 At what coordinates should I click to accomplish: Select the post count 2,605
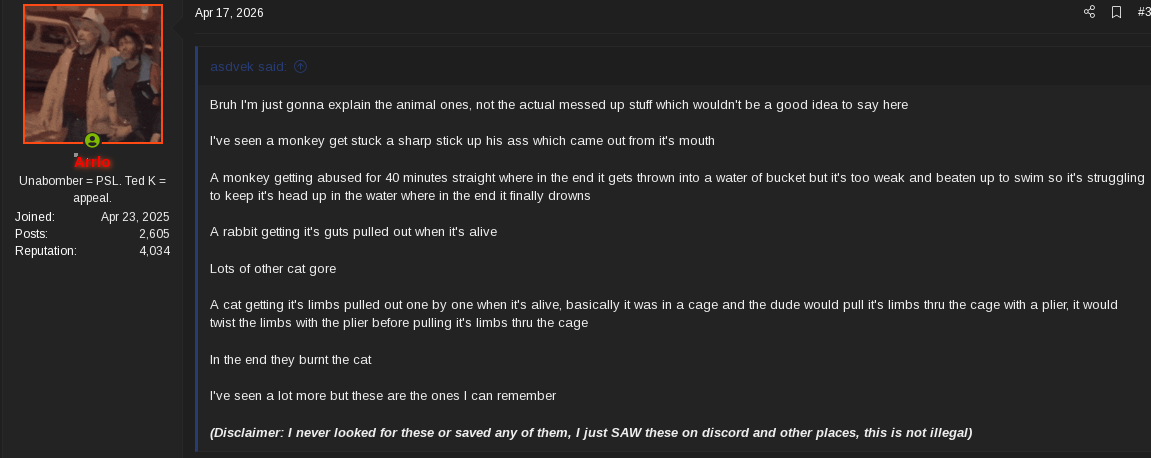(x=153, y=234)
